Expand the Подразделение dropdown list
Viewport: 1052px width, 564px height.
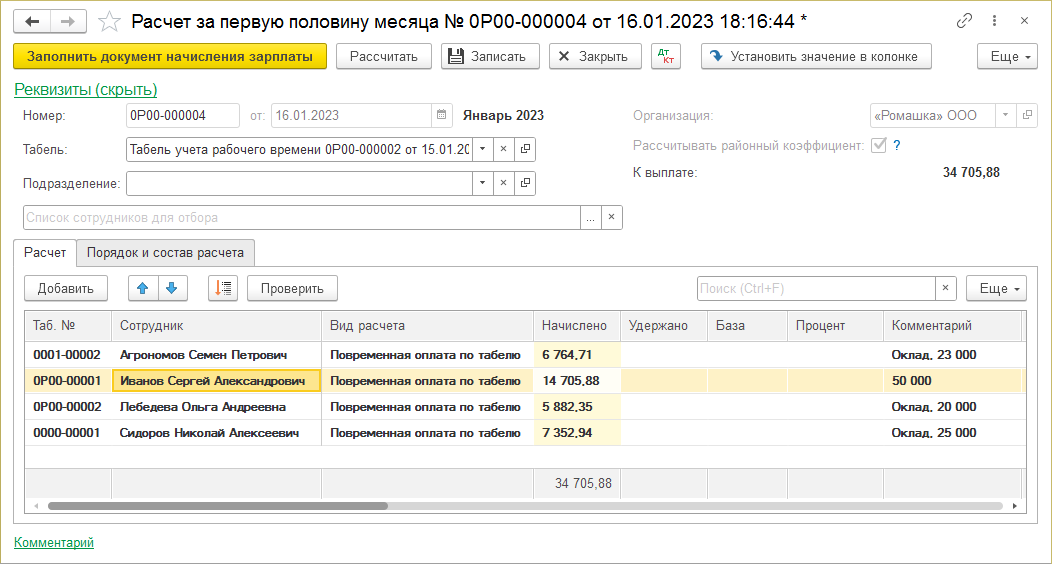pos(482,182)
